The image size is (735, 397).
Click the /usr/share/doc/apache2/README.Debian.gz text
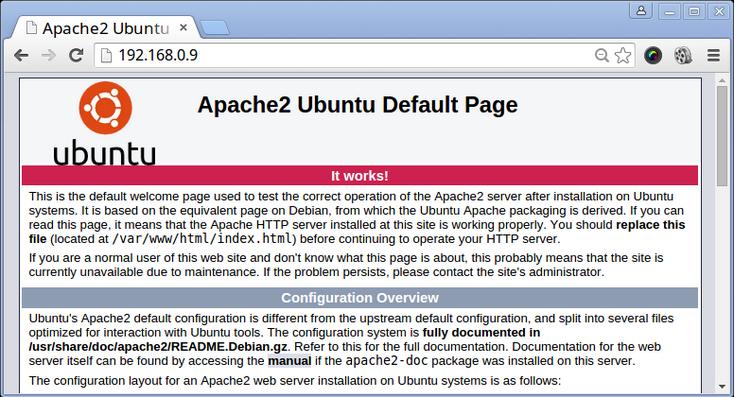point(158,347)
